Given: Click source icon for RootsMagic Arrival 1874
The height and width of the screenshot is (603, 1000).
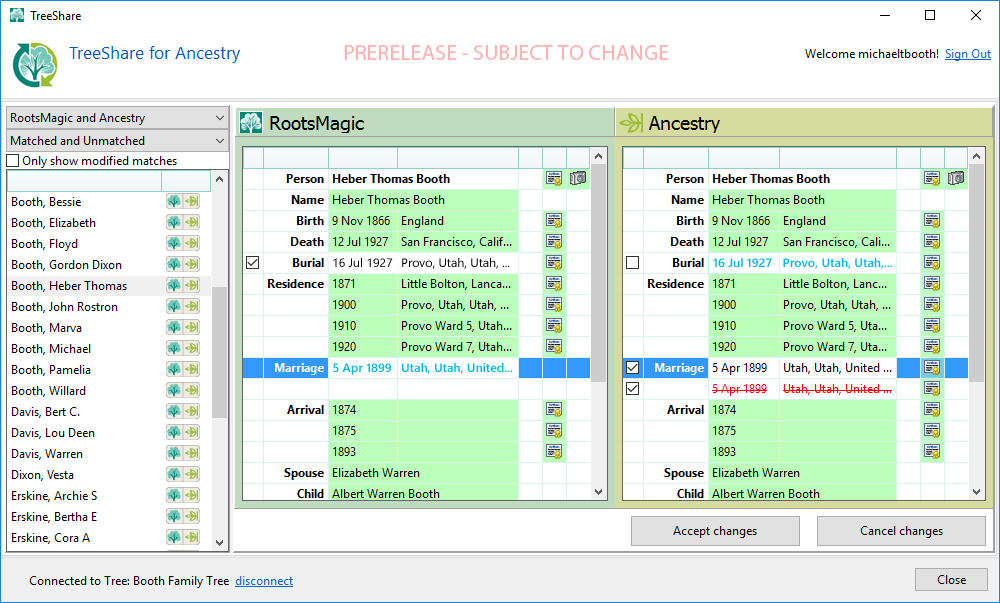Looking at the screenshot, I should click(x=554, y=410).
